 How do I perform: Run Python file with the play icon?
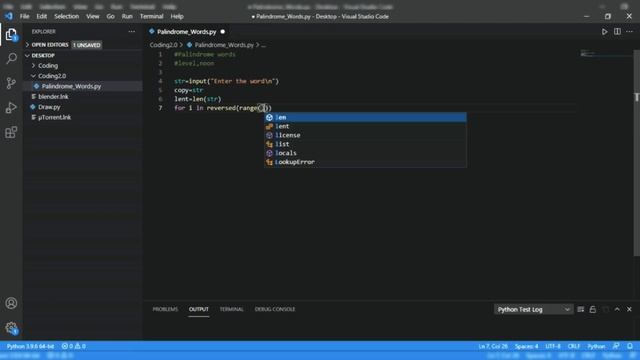pyautogui.click(x=604, y=31)
